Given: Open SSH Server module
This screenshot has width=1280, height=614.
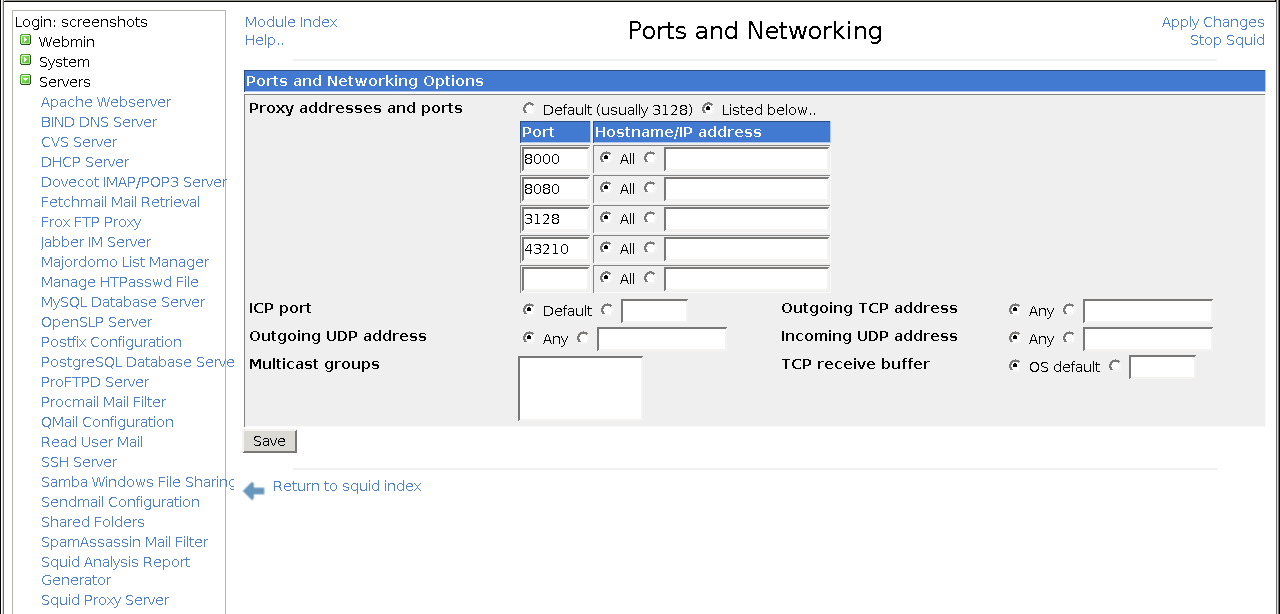Looking at the screenshot, I should pos(79,462).
